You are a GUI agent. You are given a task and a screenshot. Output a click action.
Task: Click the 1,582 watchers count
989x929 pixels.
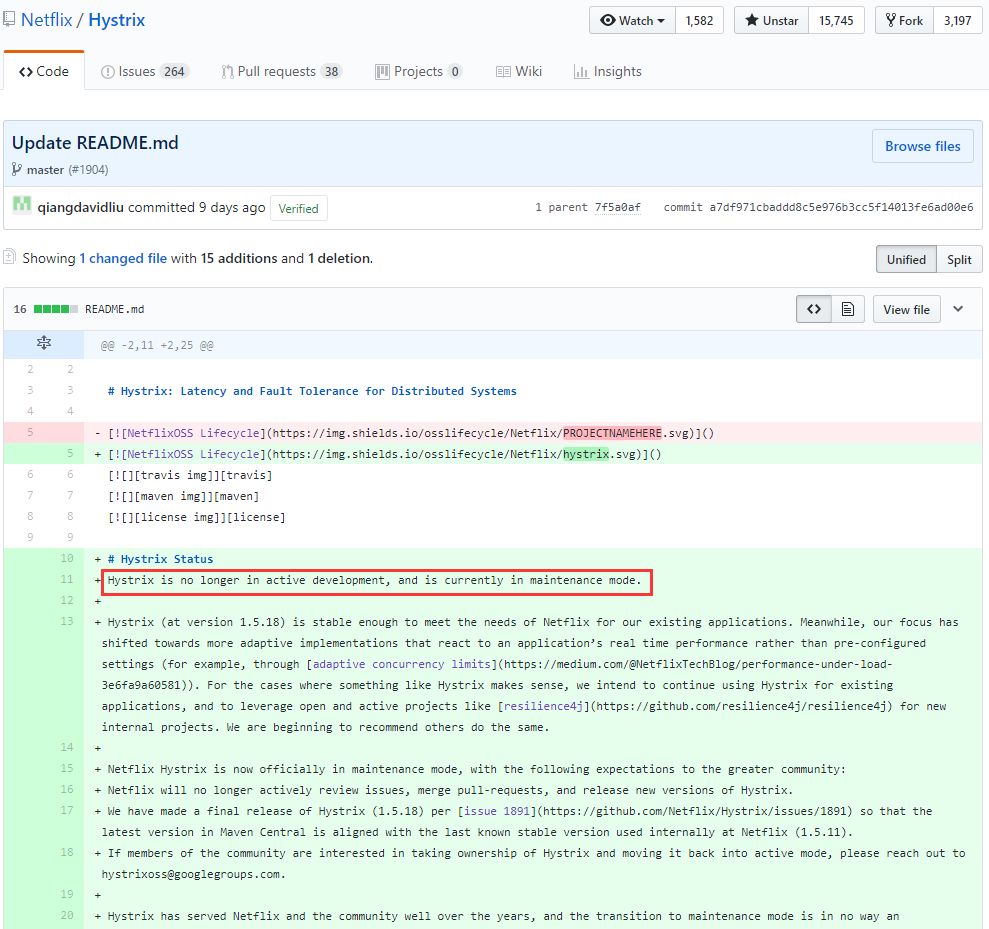coord(699,20)
